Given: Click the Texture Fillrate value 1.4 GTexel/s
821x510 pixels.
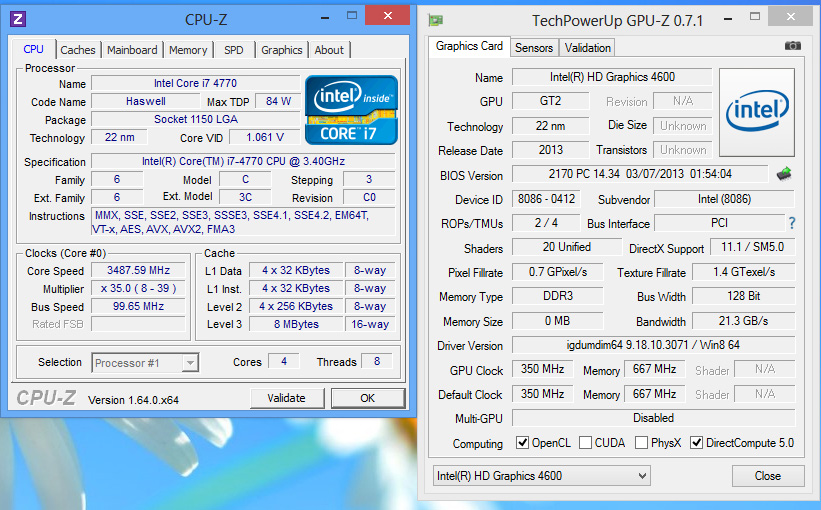Looking at the screenshot, I should point(744,272).
